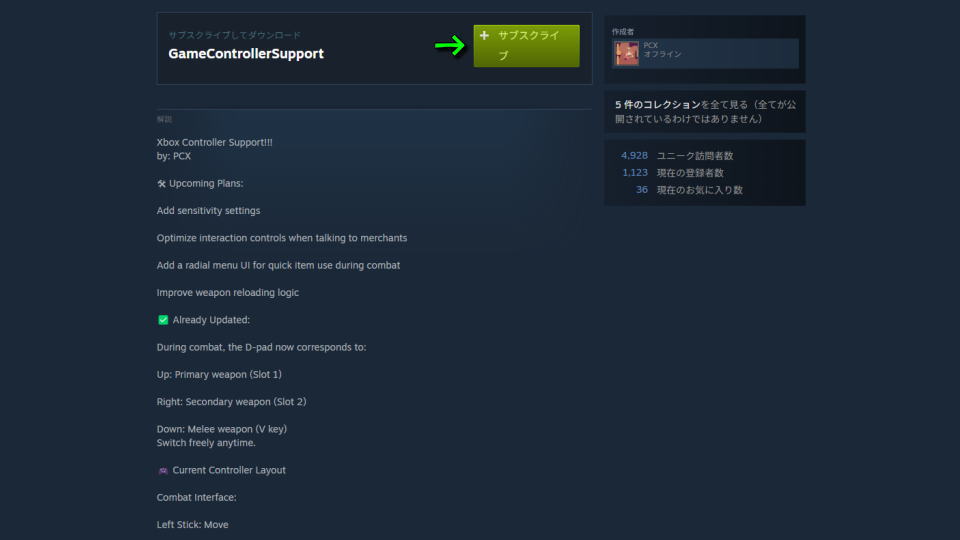
Task: Click the GameControllerSupport title
Action: coord(246,54)
